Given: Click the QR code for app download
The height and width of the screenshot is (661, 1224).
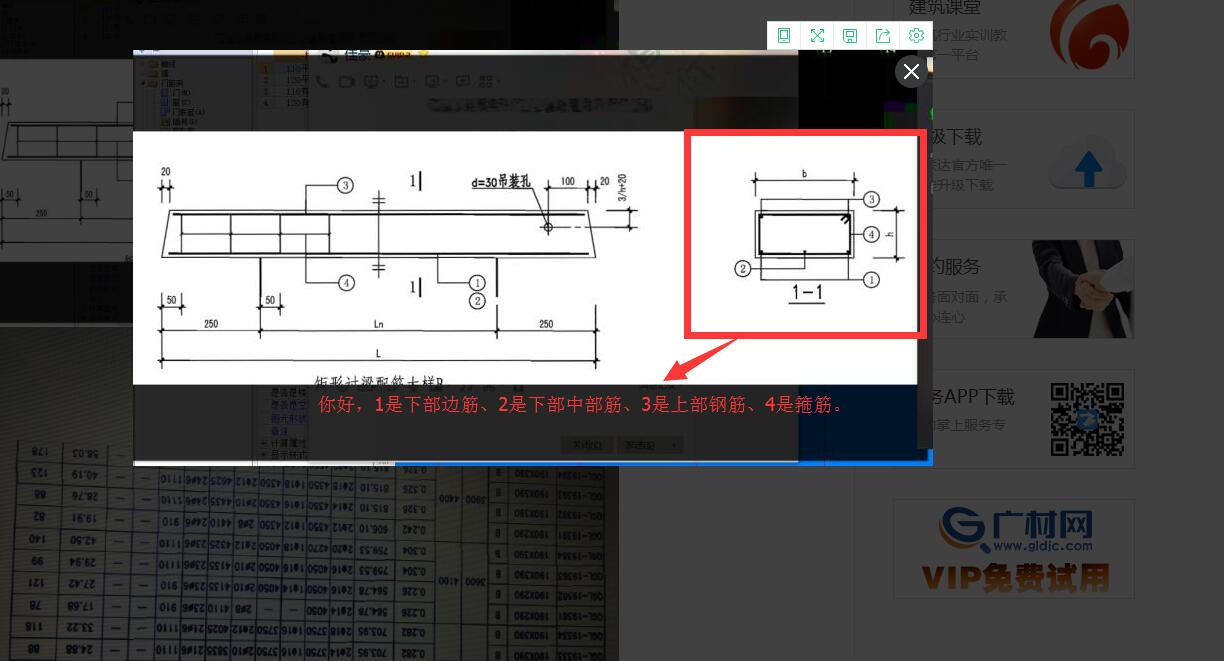Looking at the screenshot, I should (1087, 420).
